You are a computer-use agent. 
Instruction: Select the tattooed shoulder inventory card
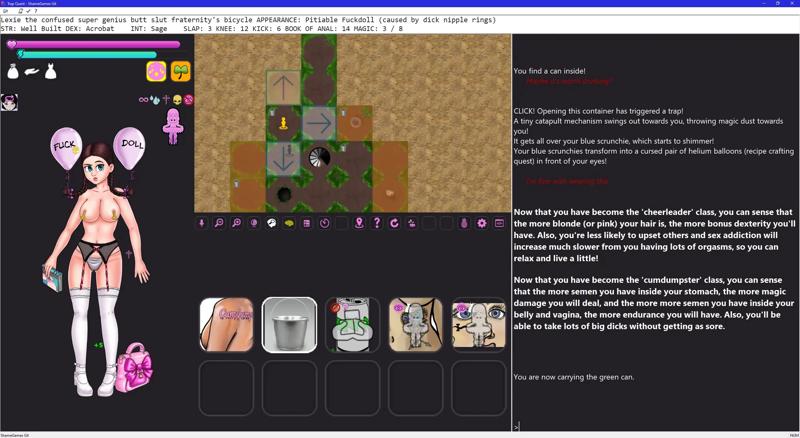point(227,325)
